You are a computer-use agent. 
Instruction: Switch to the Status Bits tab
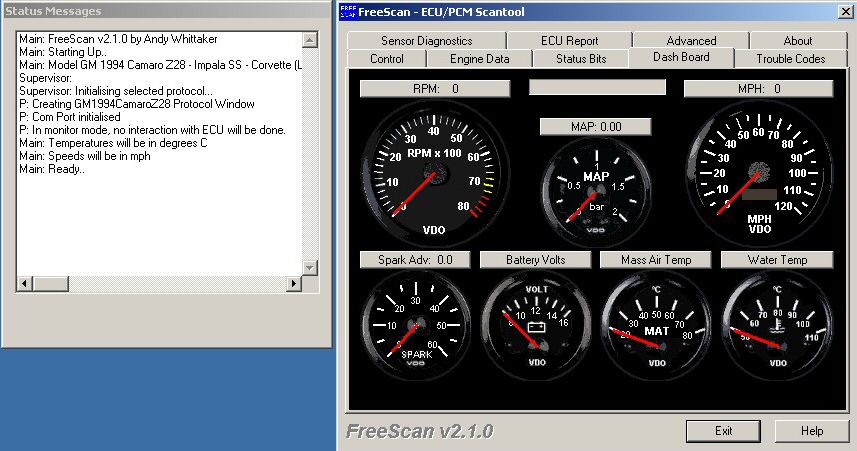click(x=581, y=58)
